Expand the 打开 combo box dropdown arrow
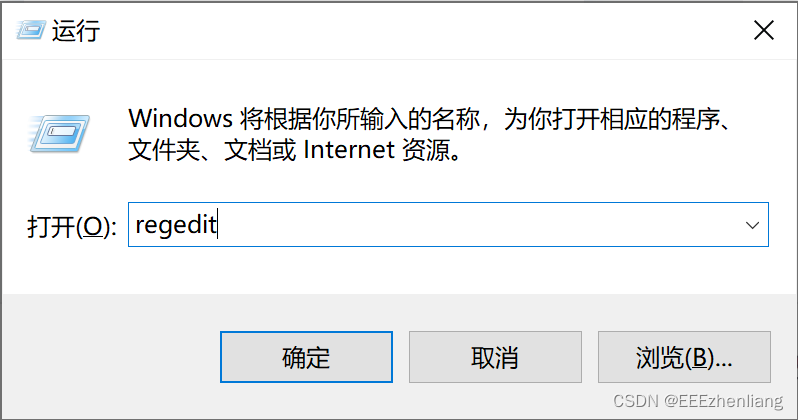798x420 pixels. pyautogui.click(x=752, y=225)
